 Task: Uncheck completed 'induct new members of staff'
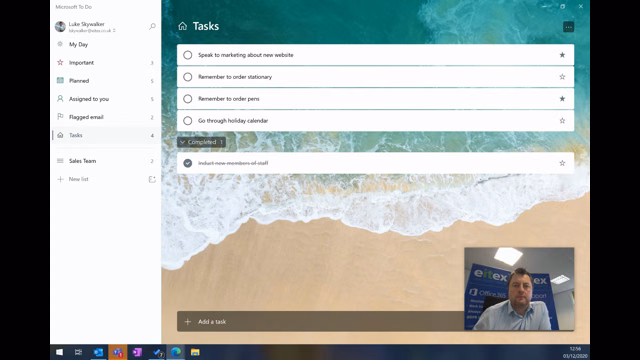click(187, 163)
